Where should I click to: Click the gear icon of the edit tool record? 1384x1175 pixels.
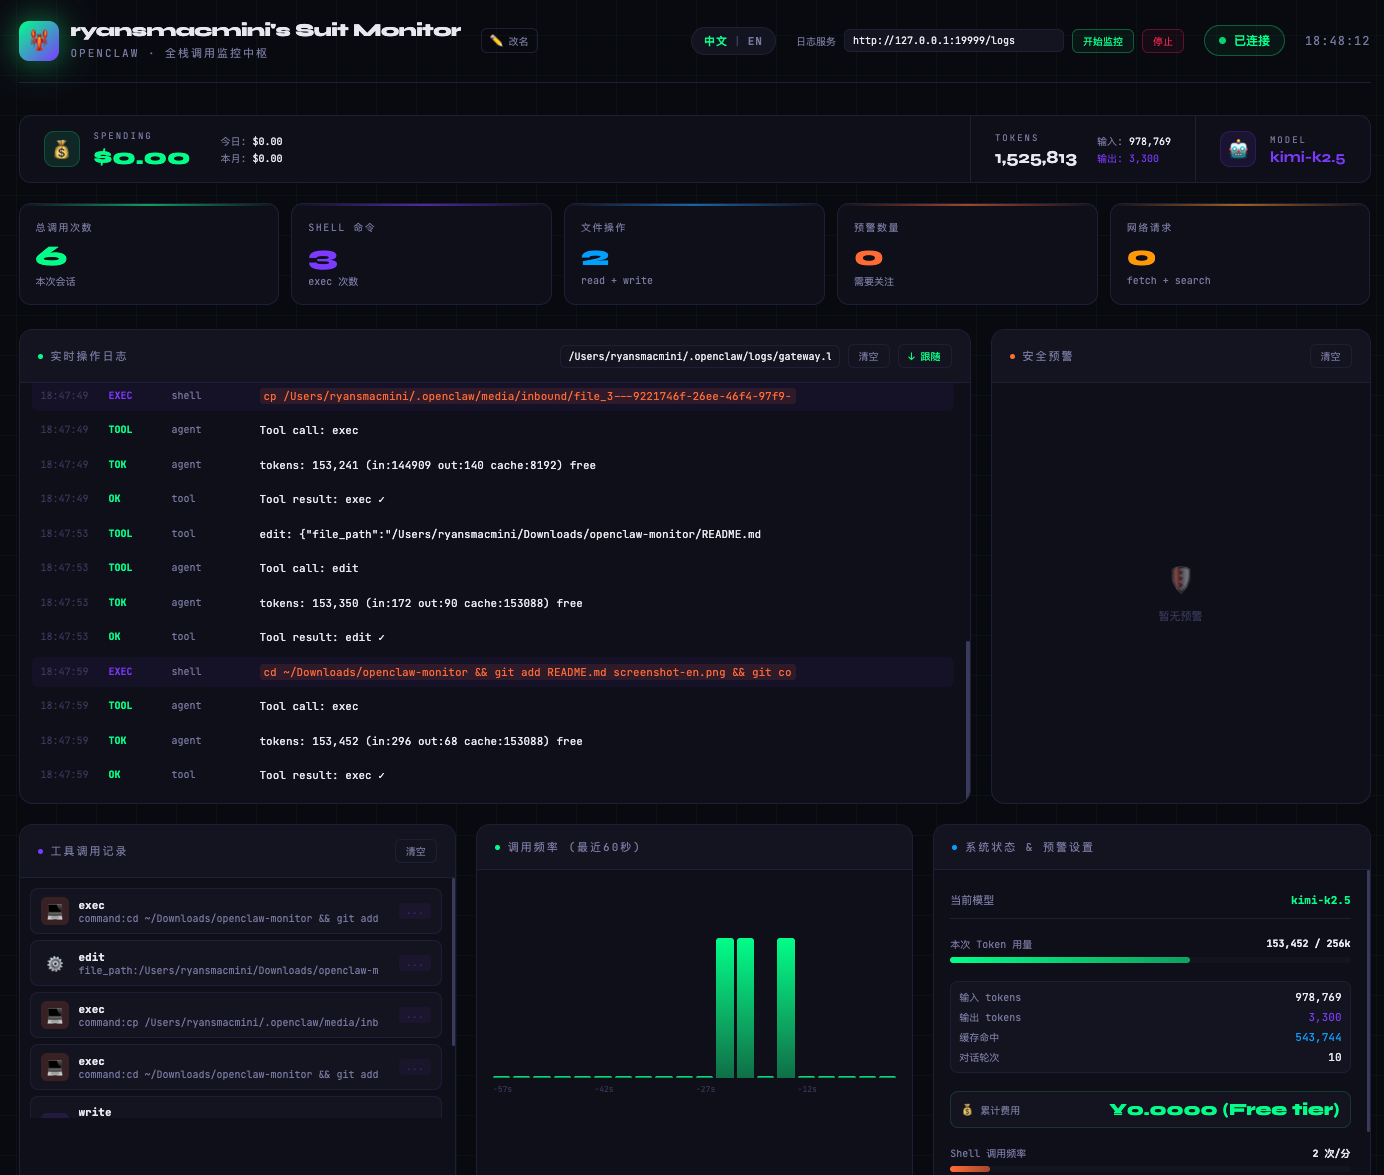(55, 964)
